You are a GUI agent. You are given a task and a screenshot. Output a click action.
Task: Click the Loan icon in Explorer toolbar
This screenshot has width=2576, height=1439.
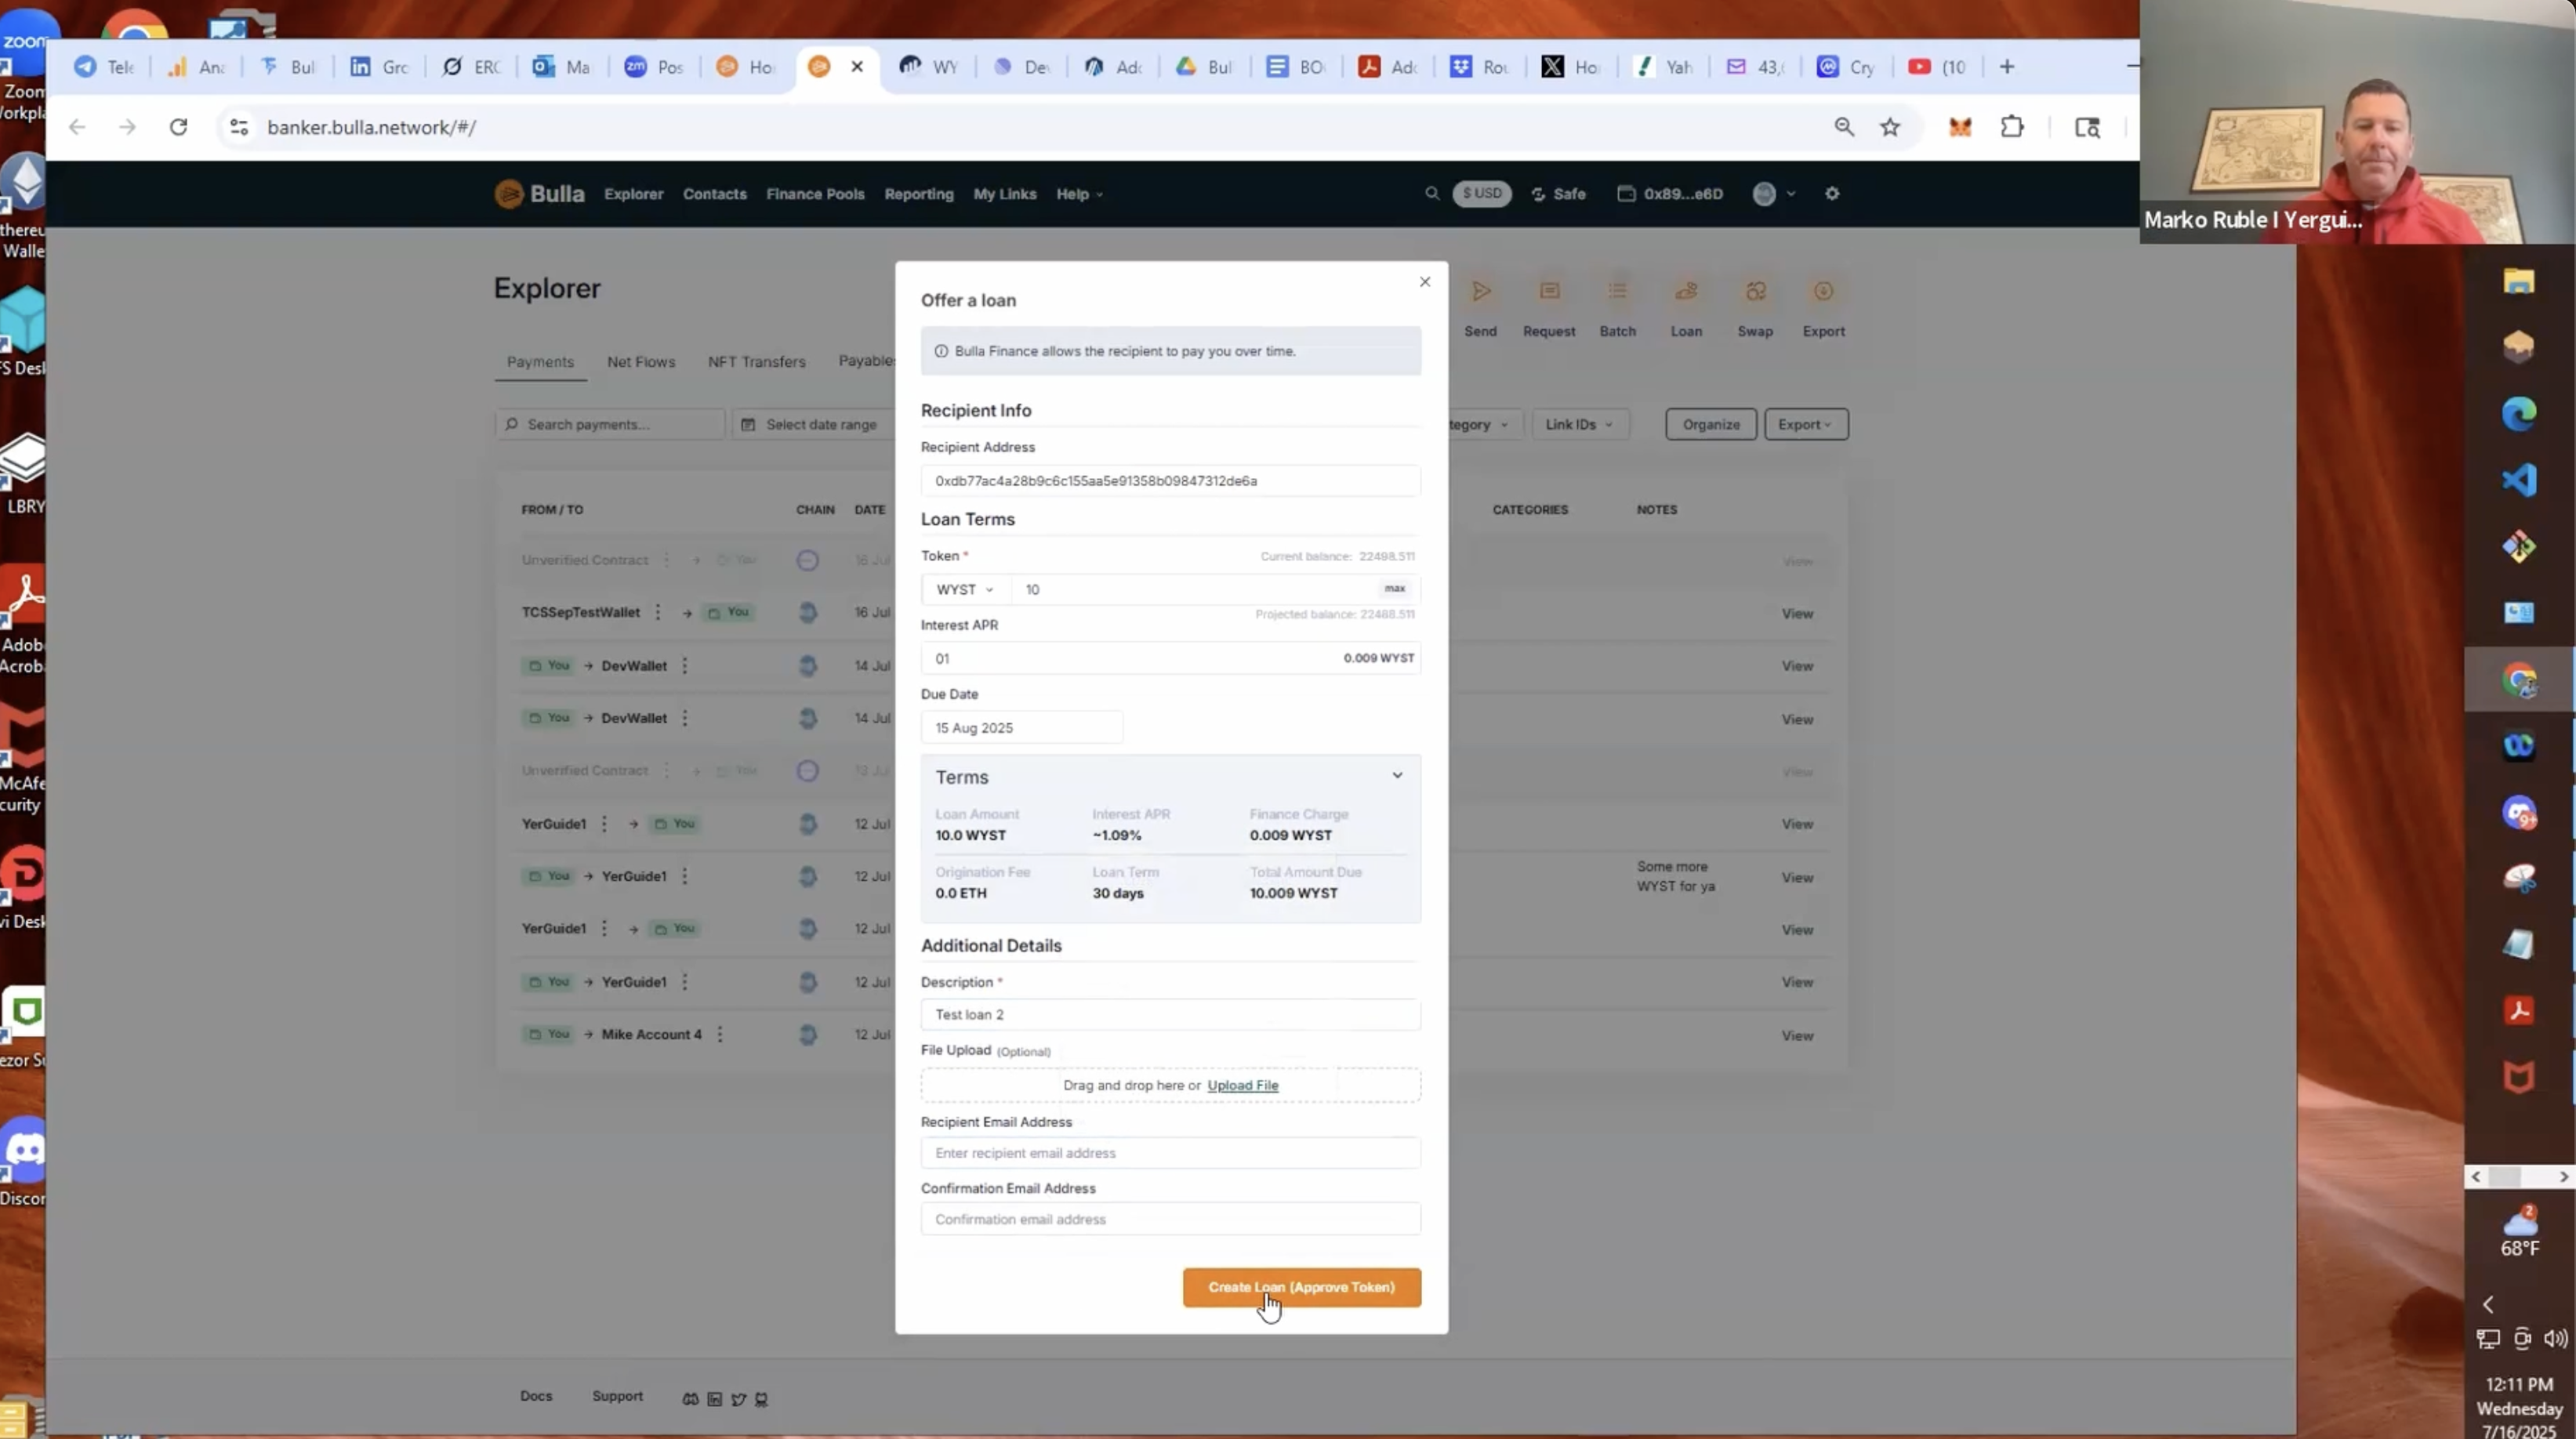[1686, 291]
